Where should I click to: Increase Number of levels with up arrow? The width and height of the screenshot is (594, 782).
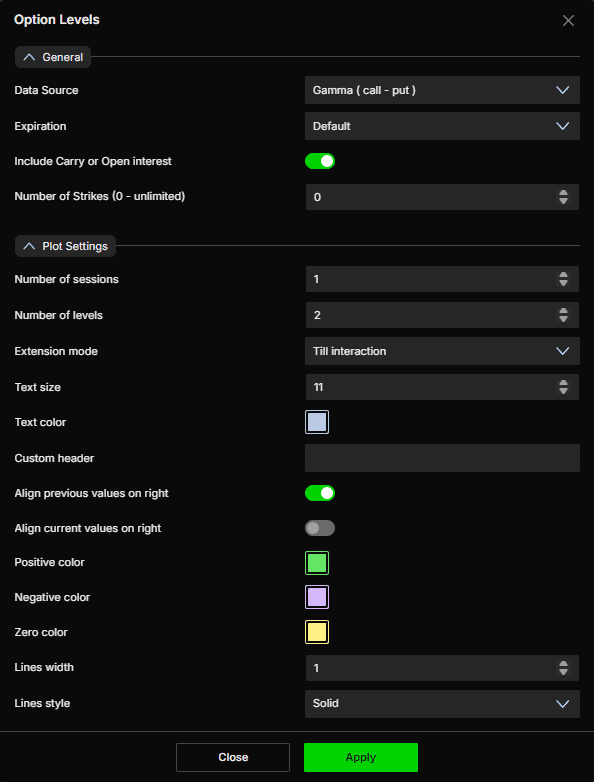click(563, 311)
